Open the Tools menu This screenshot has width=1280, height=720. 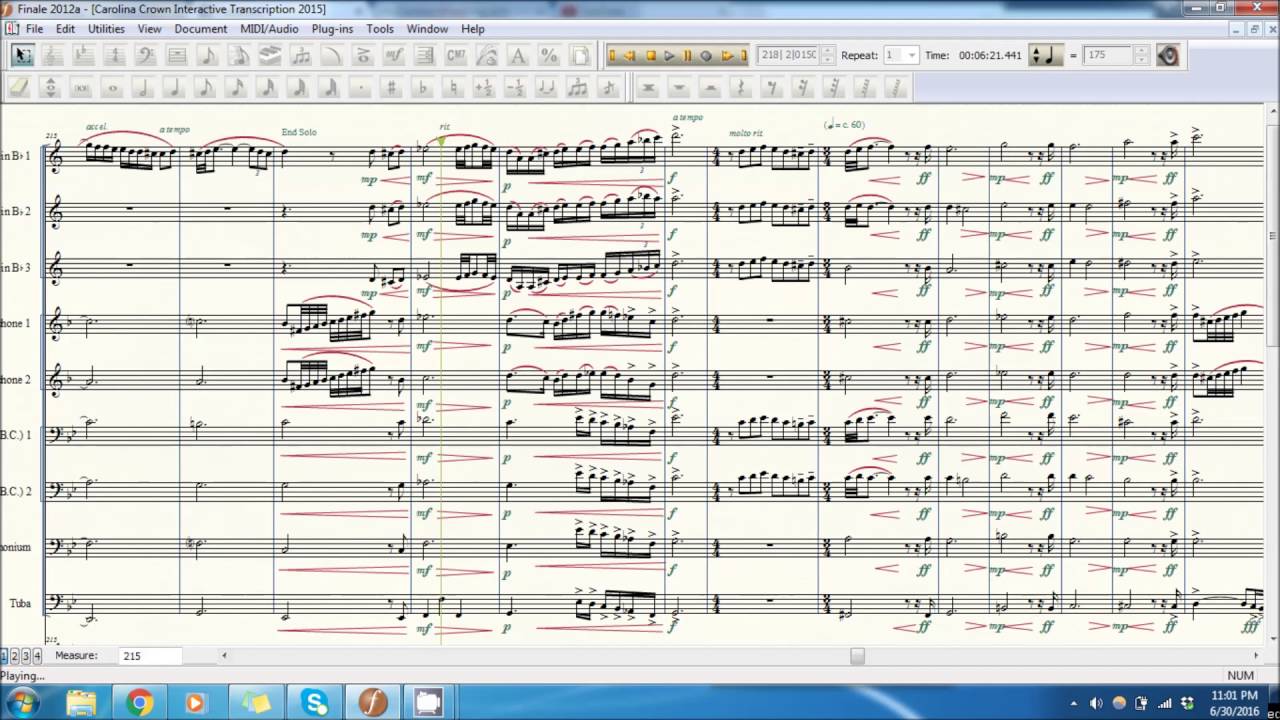pyautogui.click(x=380, y=29)
